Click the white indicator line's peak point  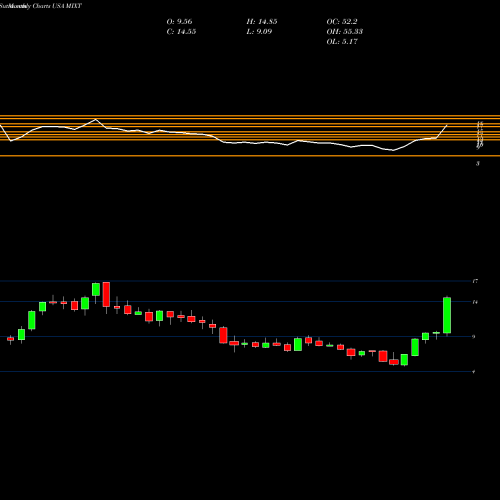(x=96, y=119)
